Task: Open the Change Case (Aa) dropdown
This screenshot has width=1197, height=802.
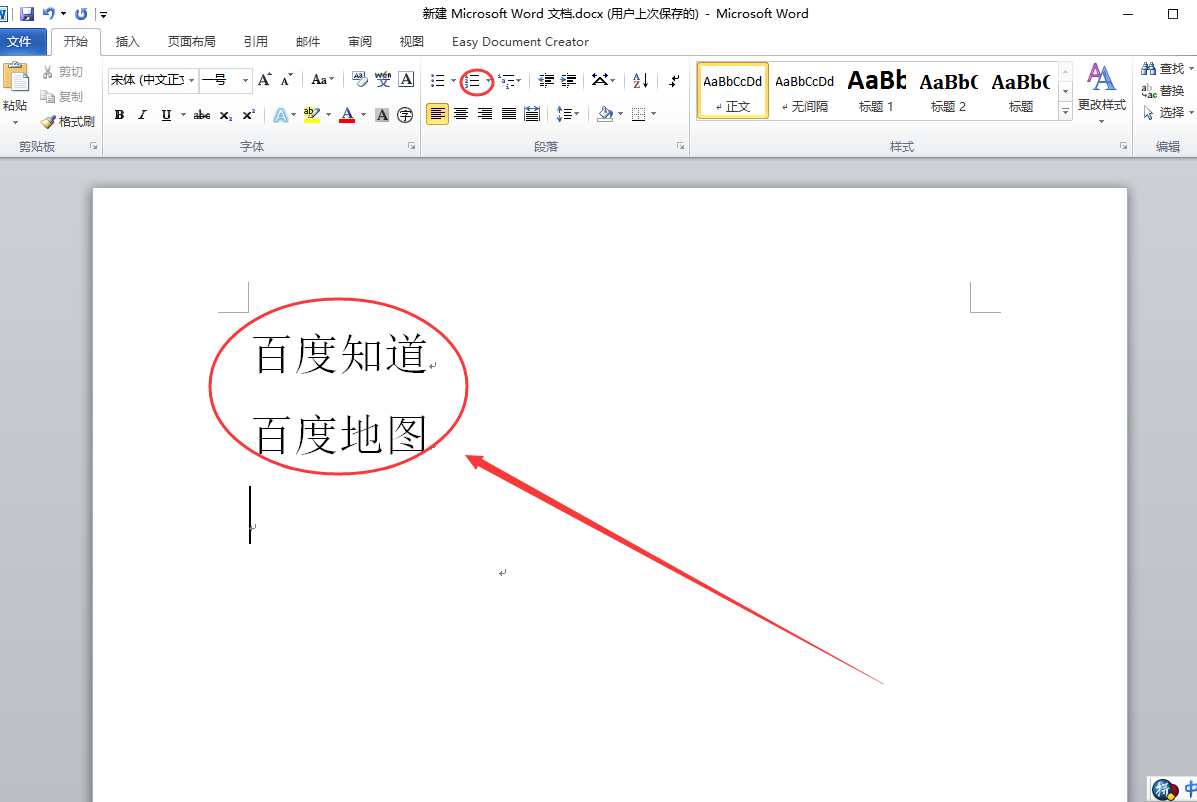Action: point(322,79)
